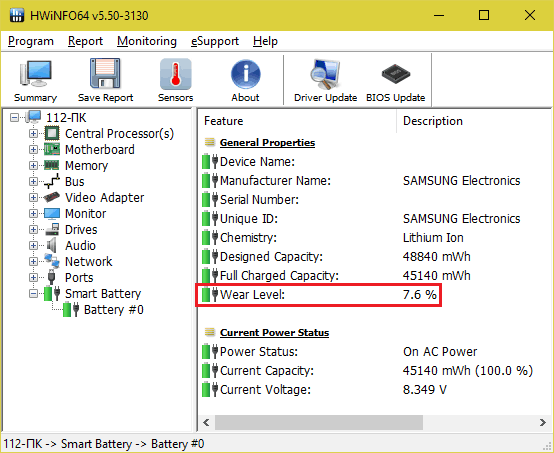The image size is (554, 453).
Task: Open the eSupport menu
Action: click(x=215, y=41)
